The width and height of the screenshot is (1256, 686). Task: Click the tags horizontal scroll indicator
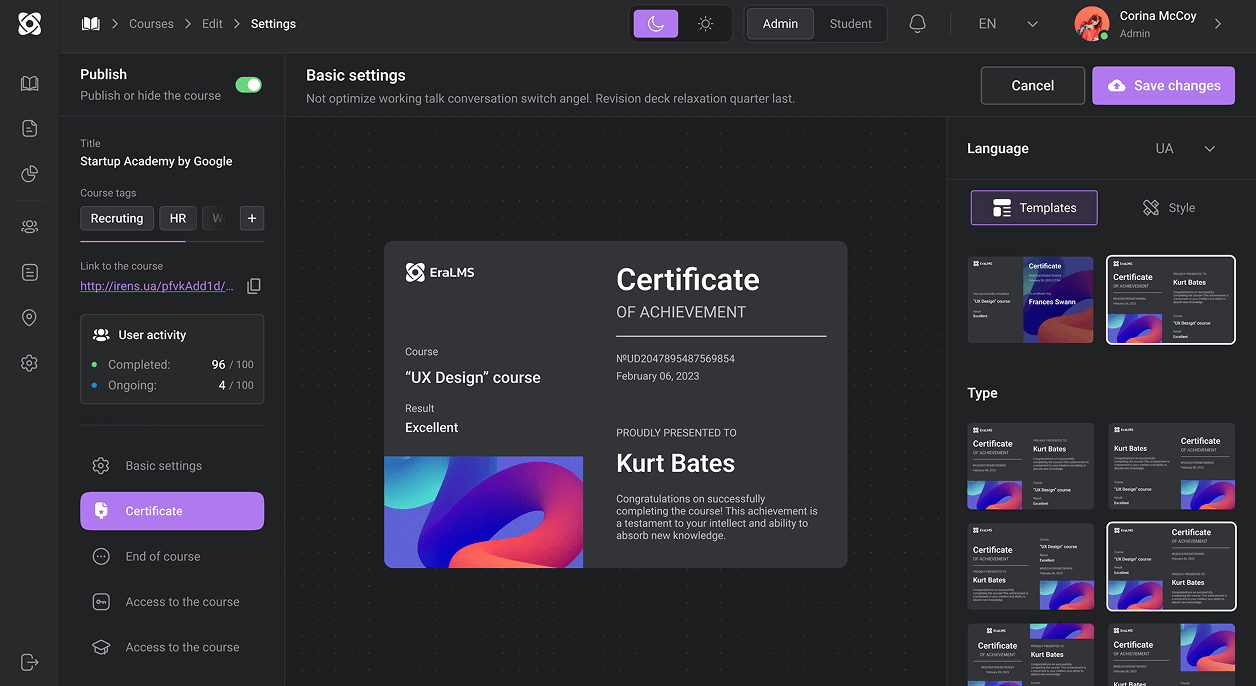[x=132, y=241]
